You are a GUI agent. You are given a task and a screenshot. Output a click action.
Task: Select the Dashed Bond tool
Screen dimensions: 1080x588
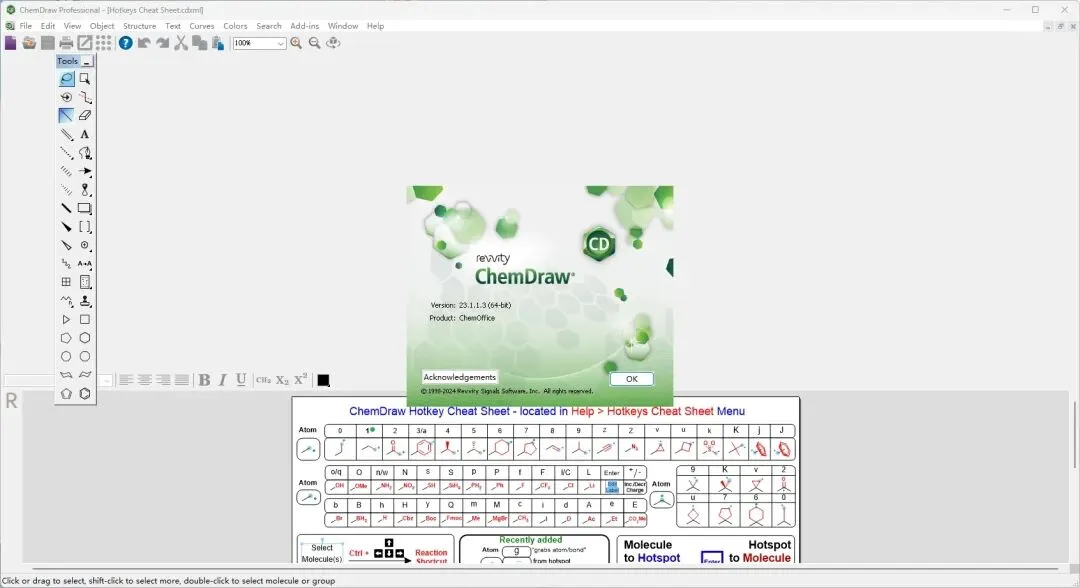pyautogui.click(x=66, y=153)
